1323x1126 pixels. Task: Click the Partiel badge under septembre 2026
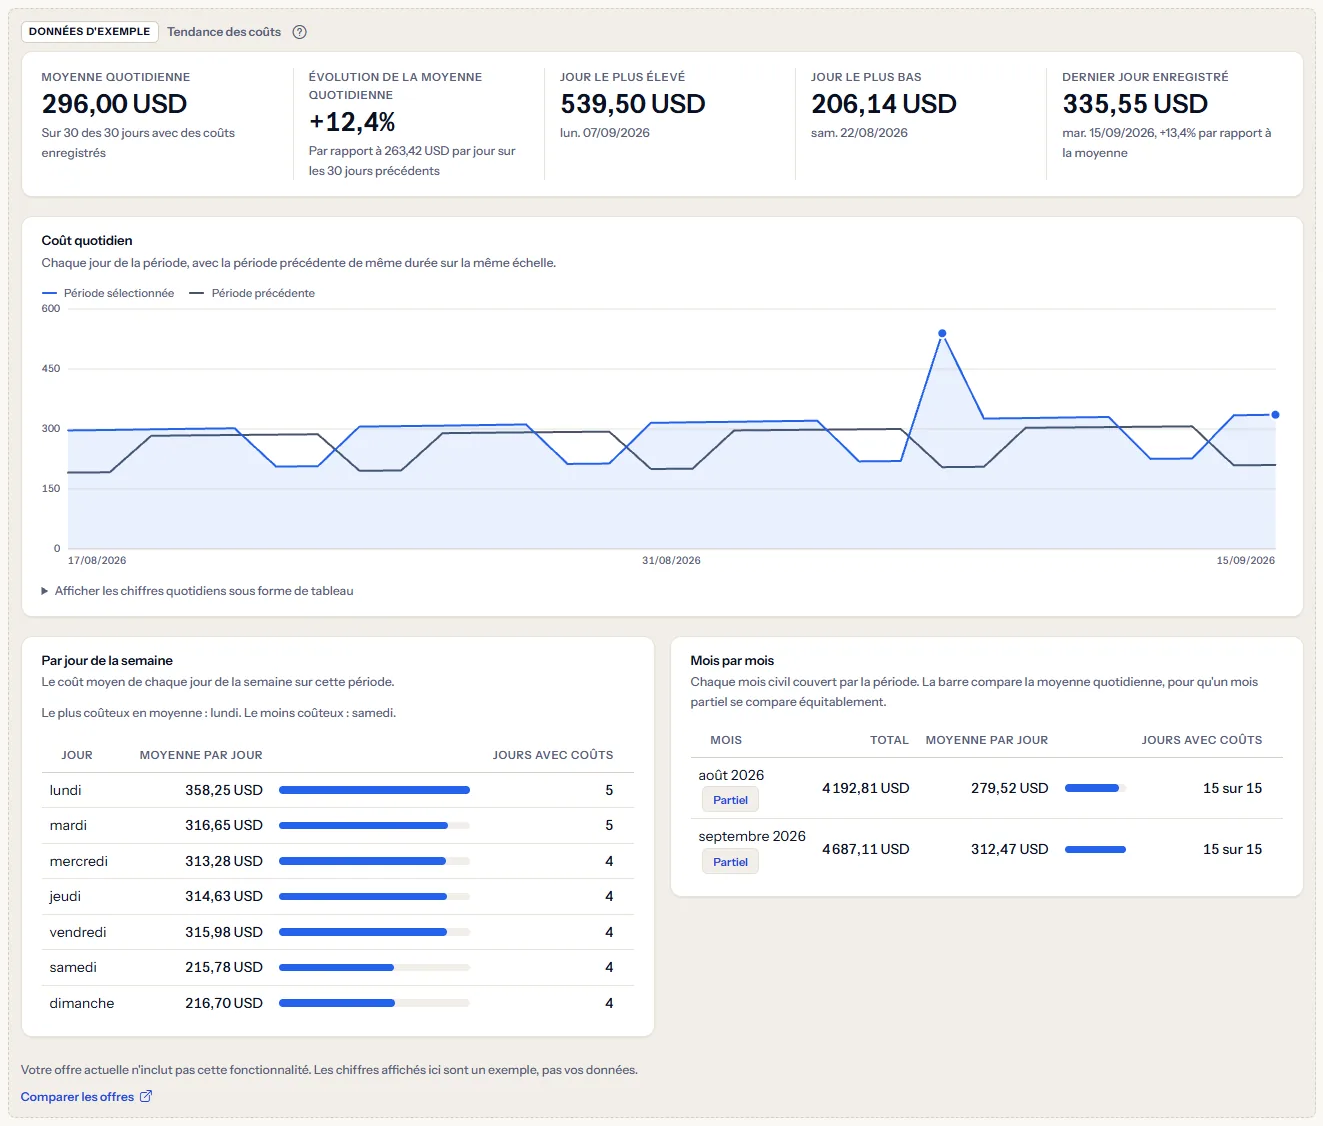click(x=730, y=862)
